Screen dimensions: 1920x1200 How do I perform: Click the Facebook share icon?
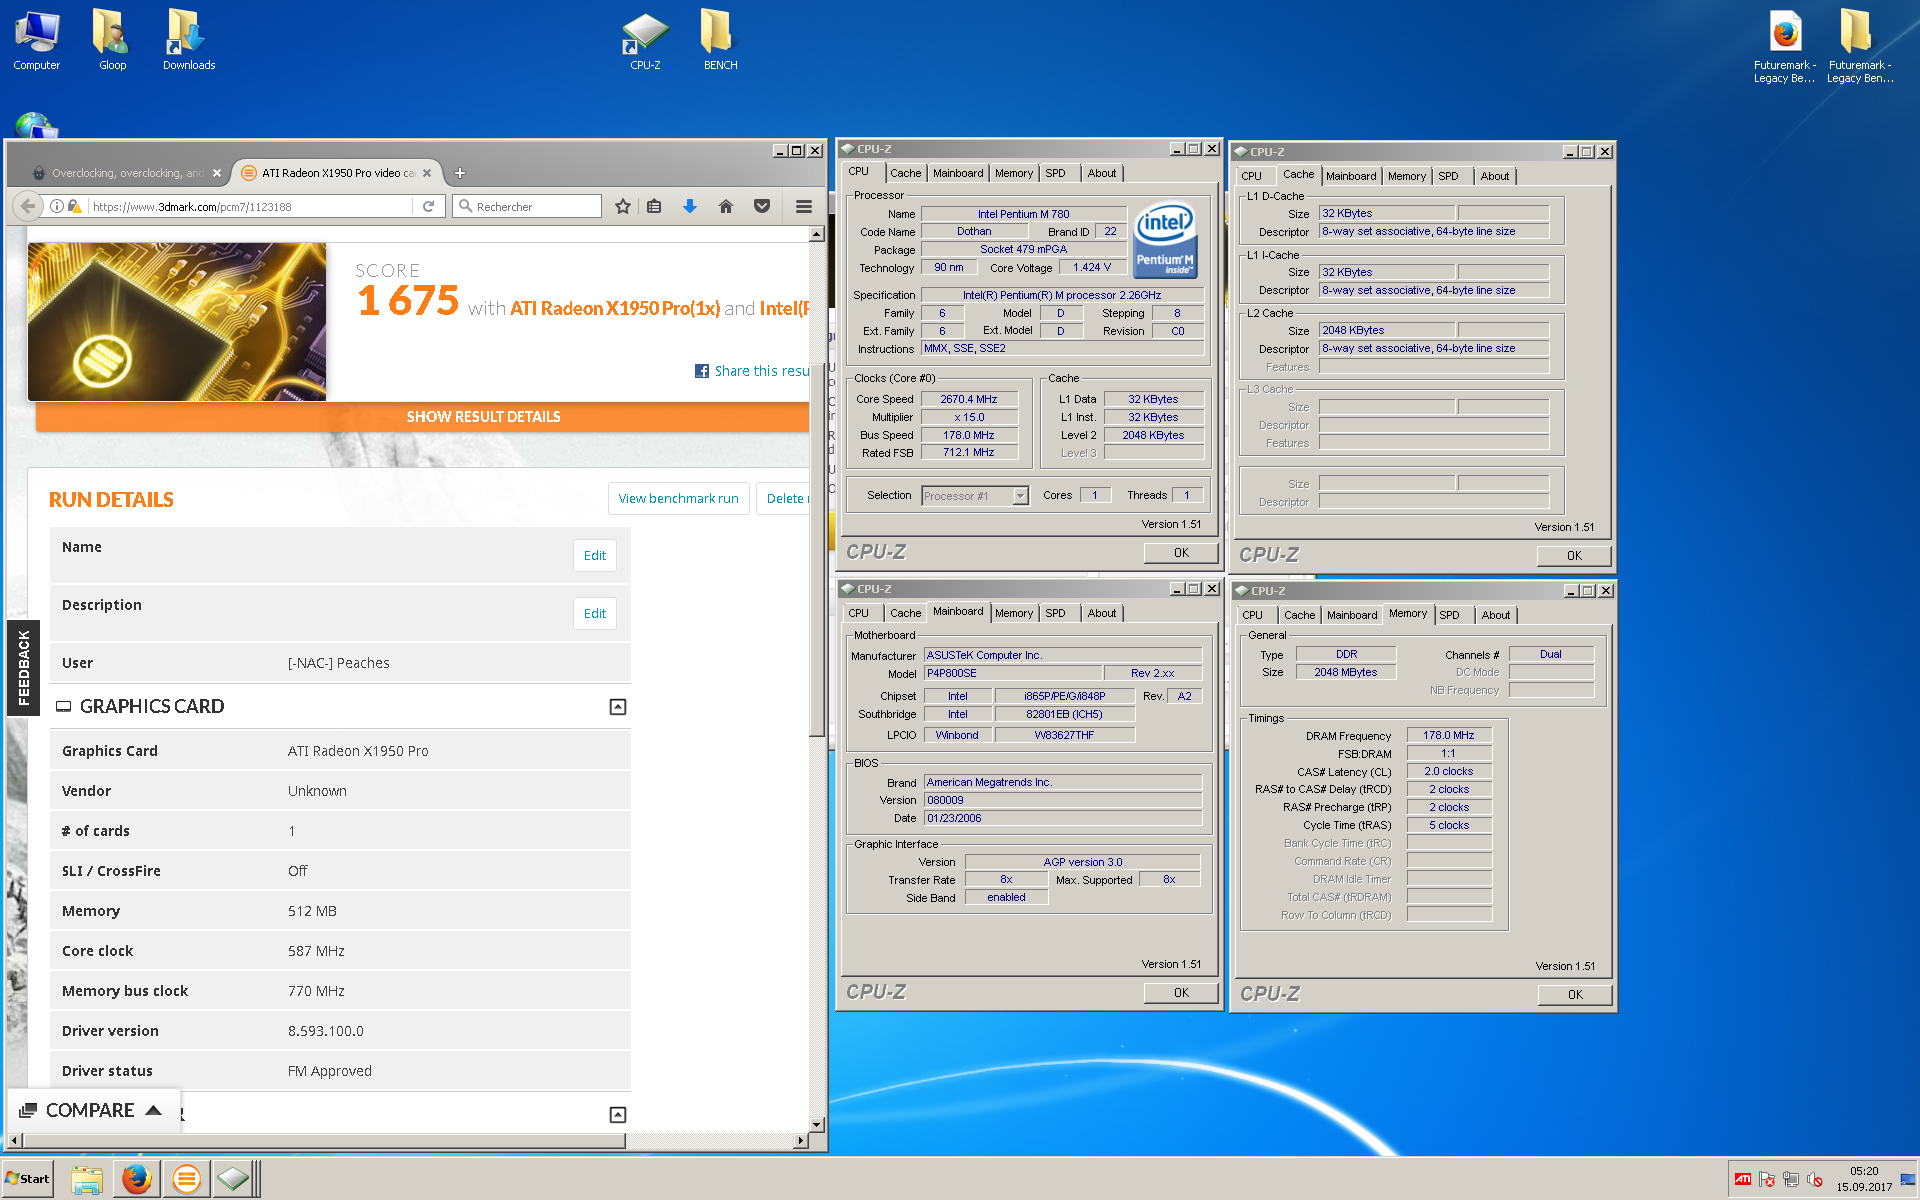(702, 371)
